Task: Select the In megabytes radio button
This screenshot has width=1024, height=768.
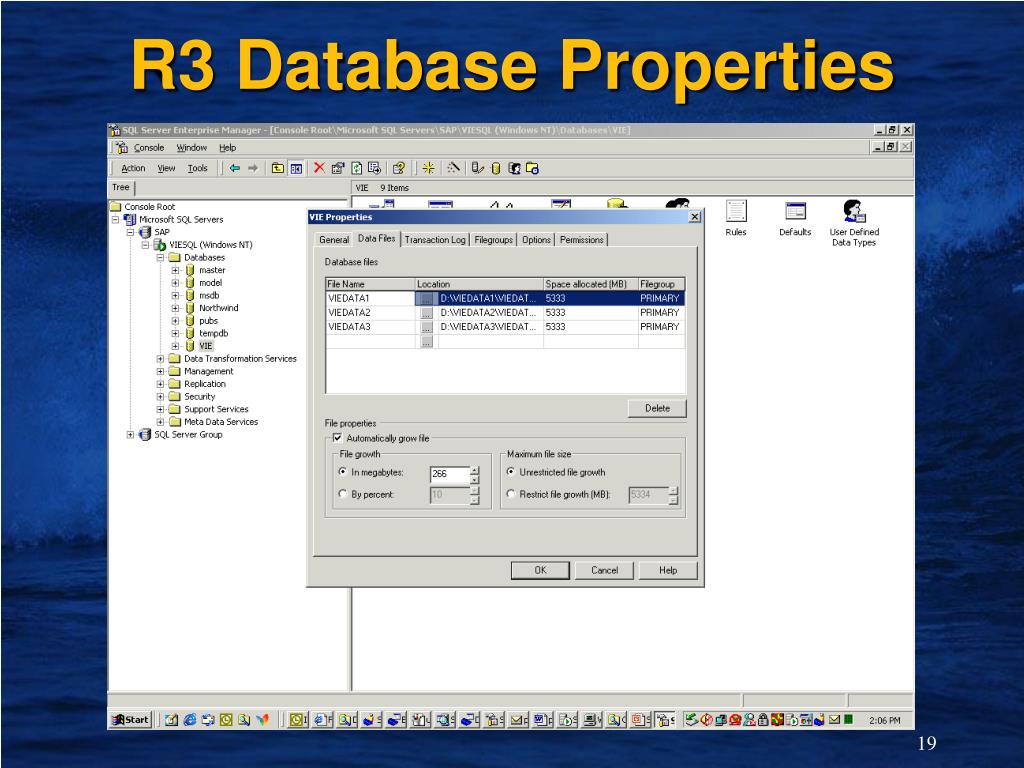Action: tap(343, 472)
